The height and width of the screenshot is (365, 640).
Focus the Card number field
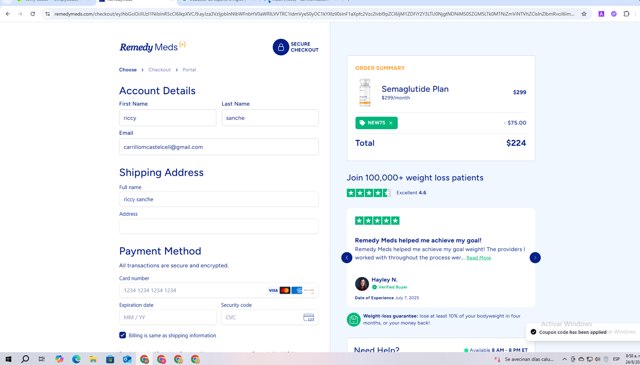point(219,290)
